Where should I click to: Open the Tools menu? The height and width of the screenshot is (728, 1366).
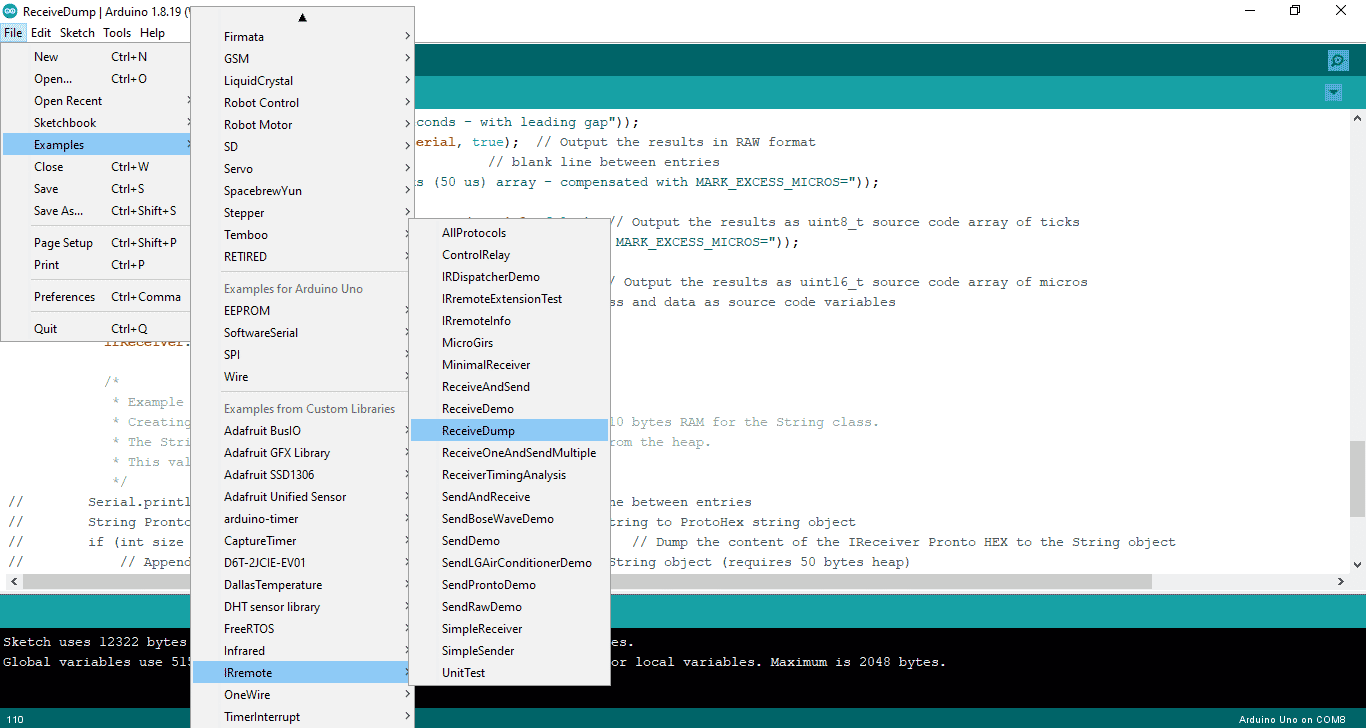(117, 33)
